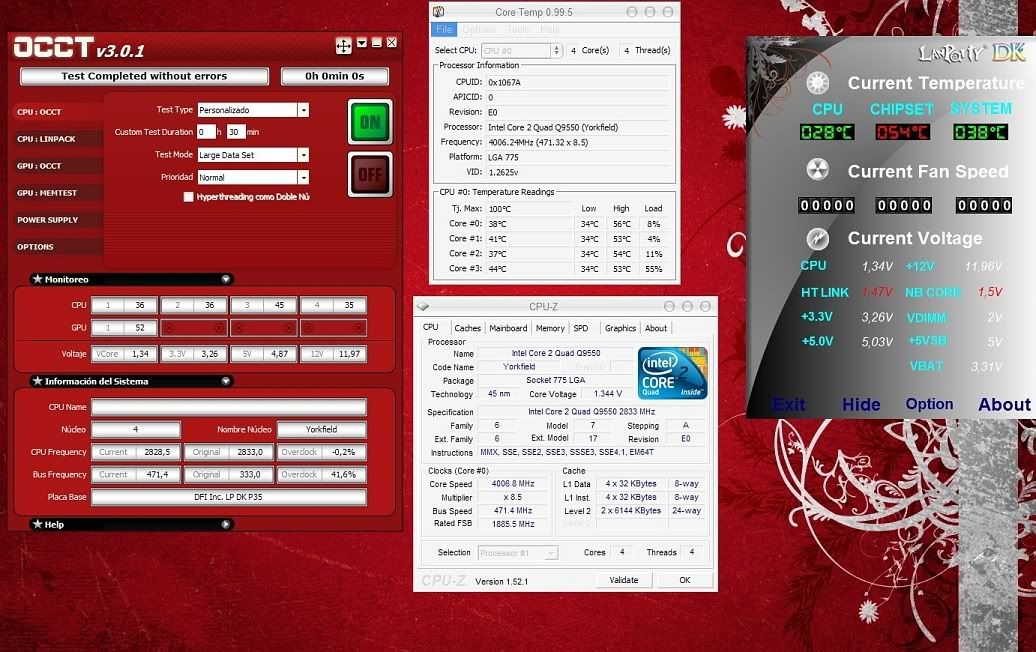Click the Validate button in CPU-Z
1036x652 pixels.
(624, 580)
